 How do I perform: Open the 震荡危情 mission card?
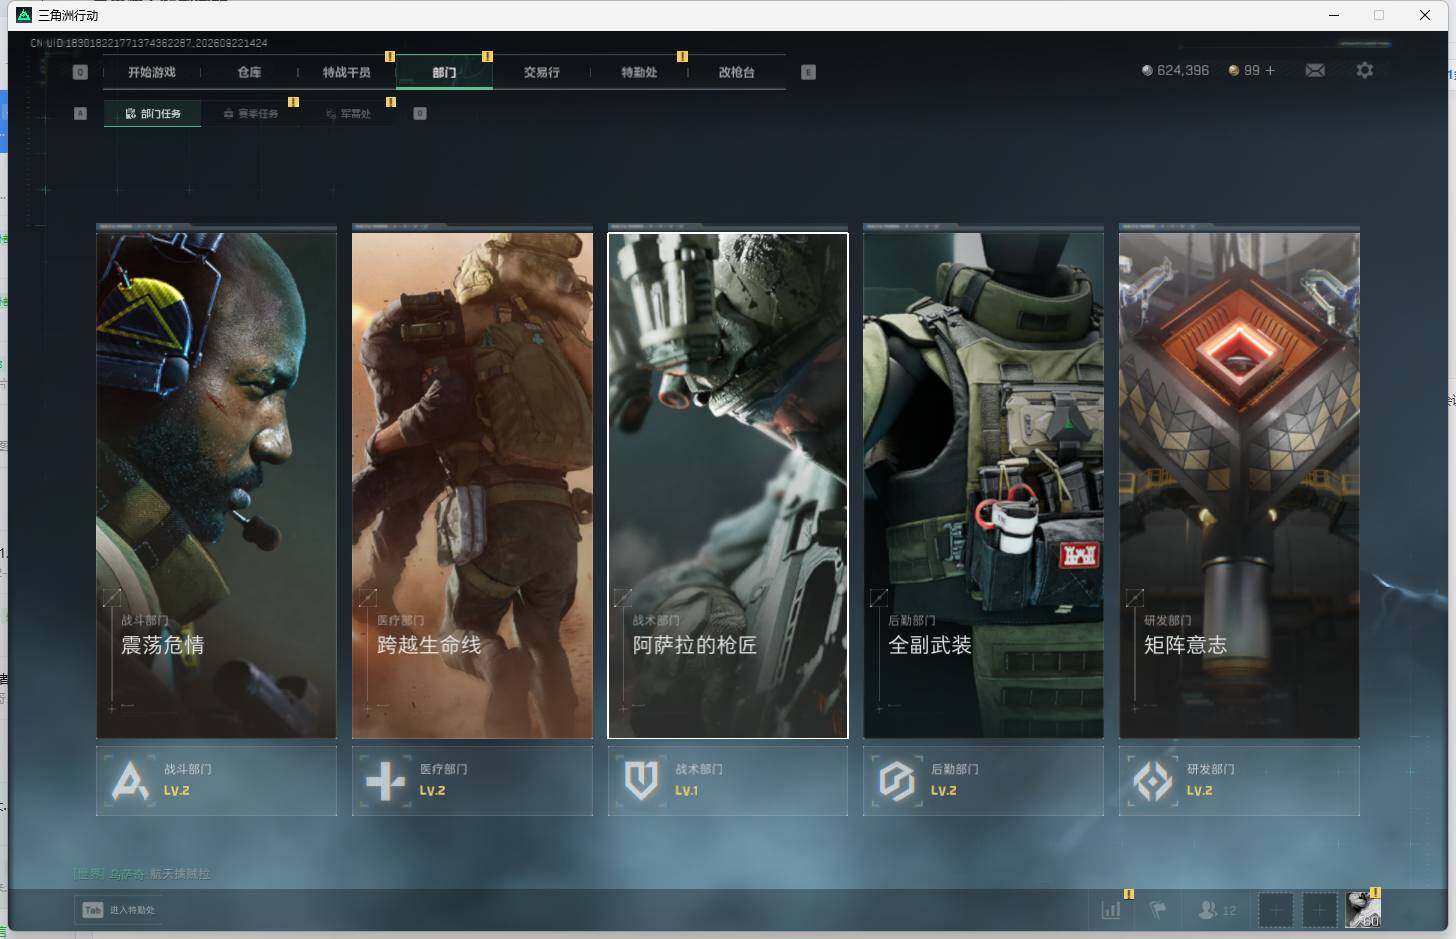coord(216,485)
